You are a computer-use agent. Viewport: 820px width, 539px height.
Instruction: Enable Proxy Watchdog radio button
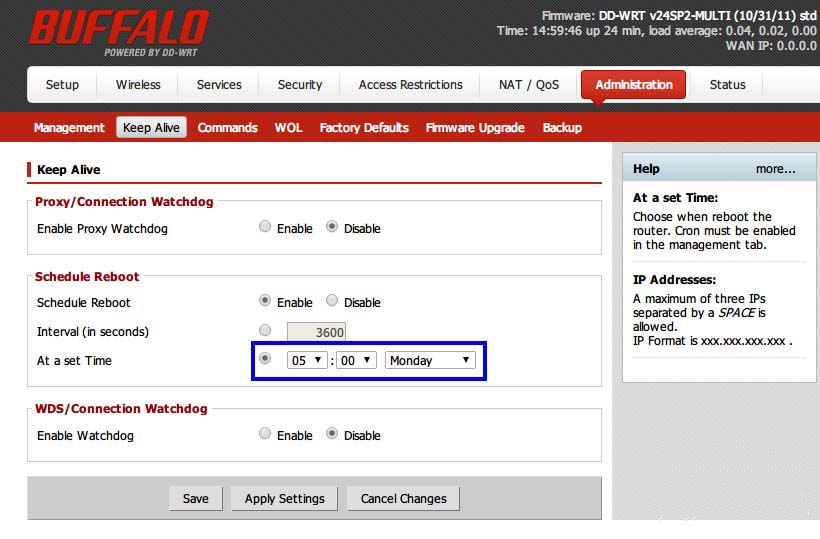tap(265, 226)
